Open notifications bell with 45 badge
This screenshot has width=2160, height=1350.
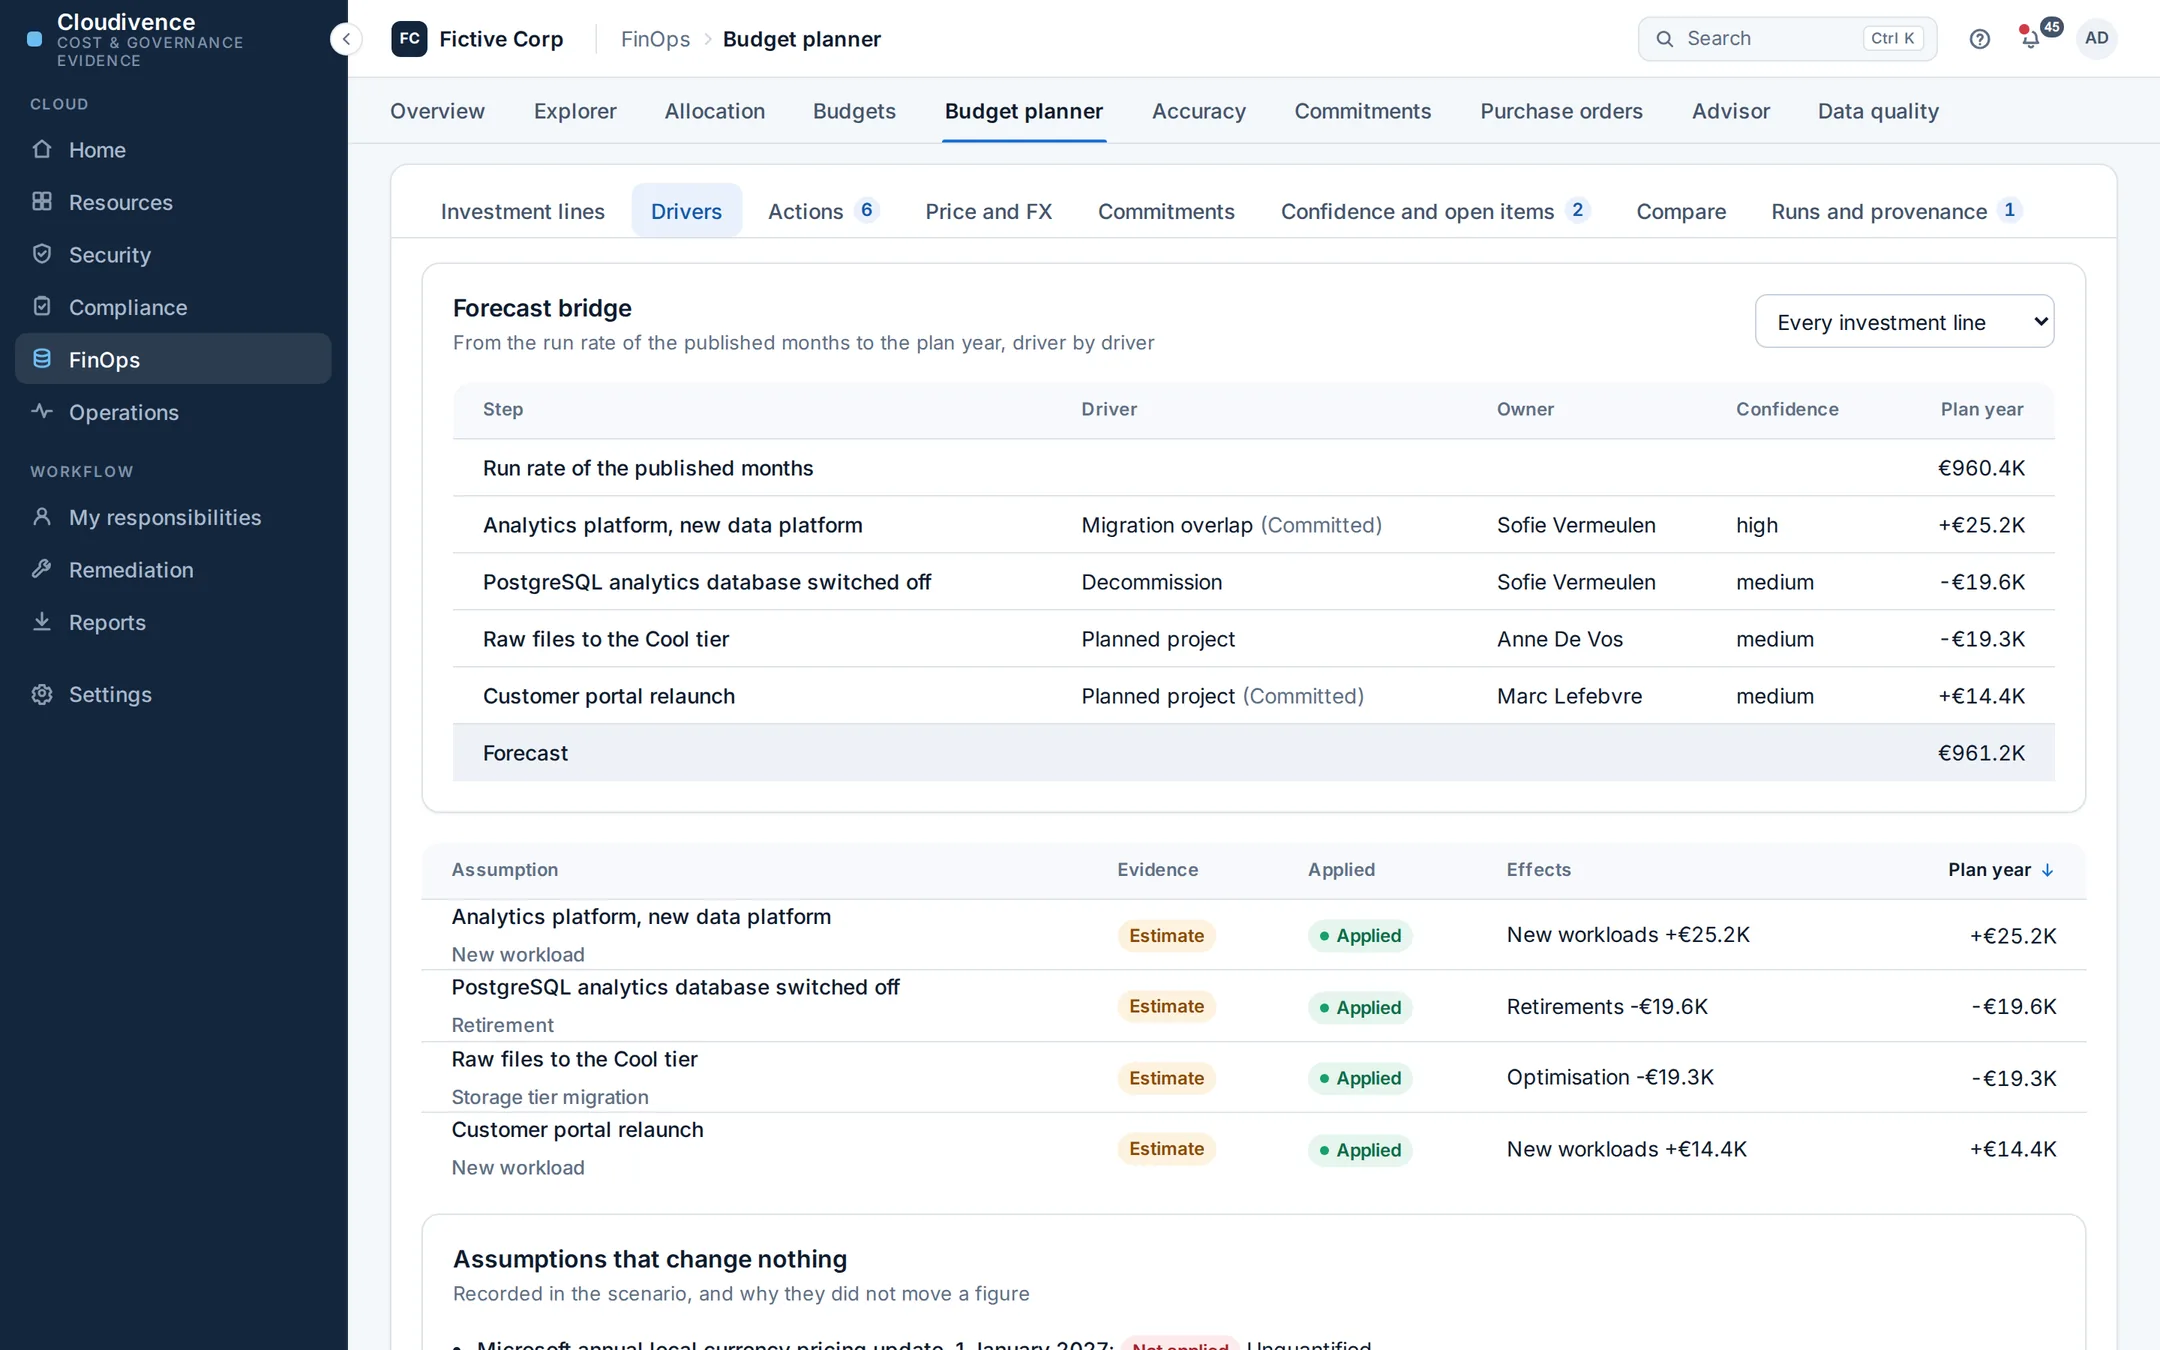pyautogui.click(x=2031, y=39)
